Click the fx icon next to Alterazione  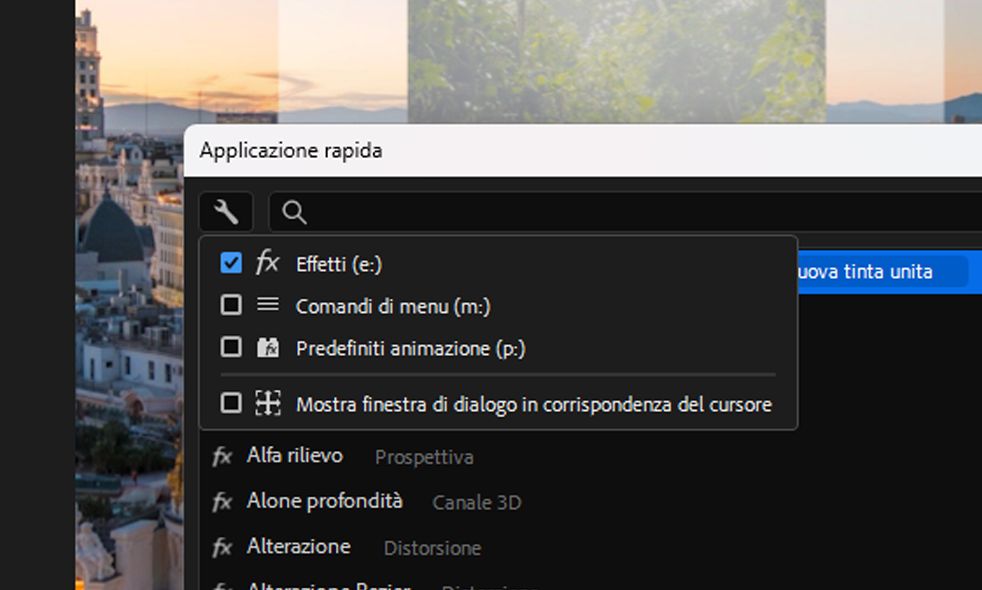(222, 548)
